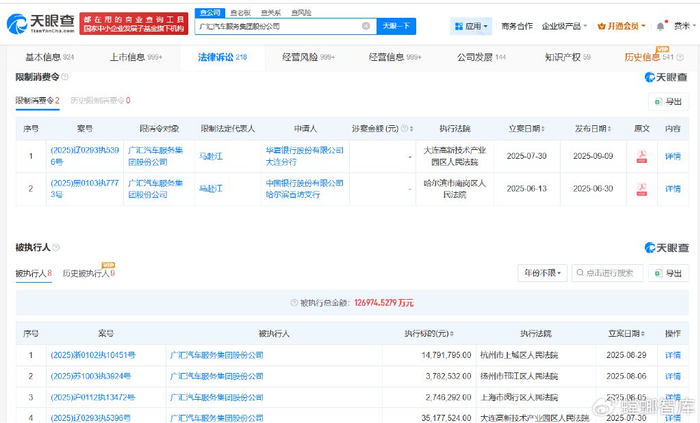This screenshot has width=700, height=423.
Task: Clear the search box with the X icon
Action: [366, 26]
